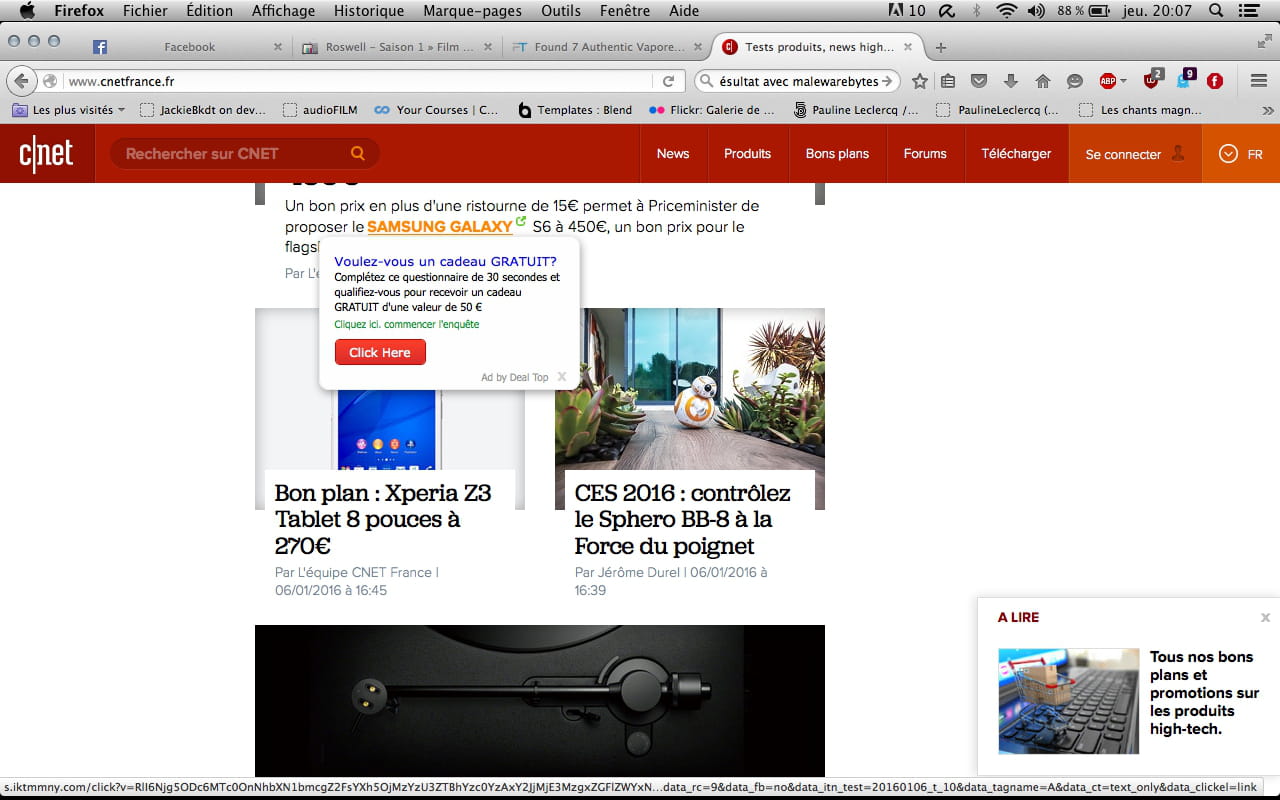1280x800 pixels.
Task: Click the turntable photo article image
Action: click(540, 701)
